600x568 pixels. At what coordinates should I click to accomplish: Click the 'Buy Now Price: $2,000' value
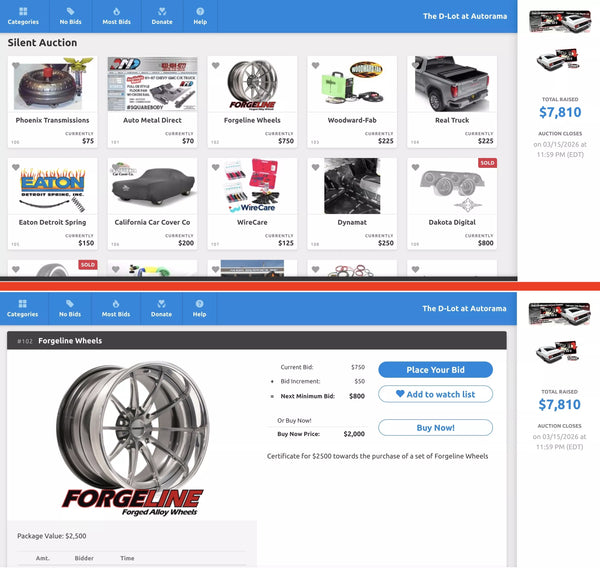pyautogui.click(x=354, y=434)
